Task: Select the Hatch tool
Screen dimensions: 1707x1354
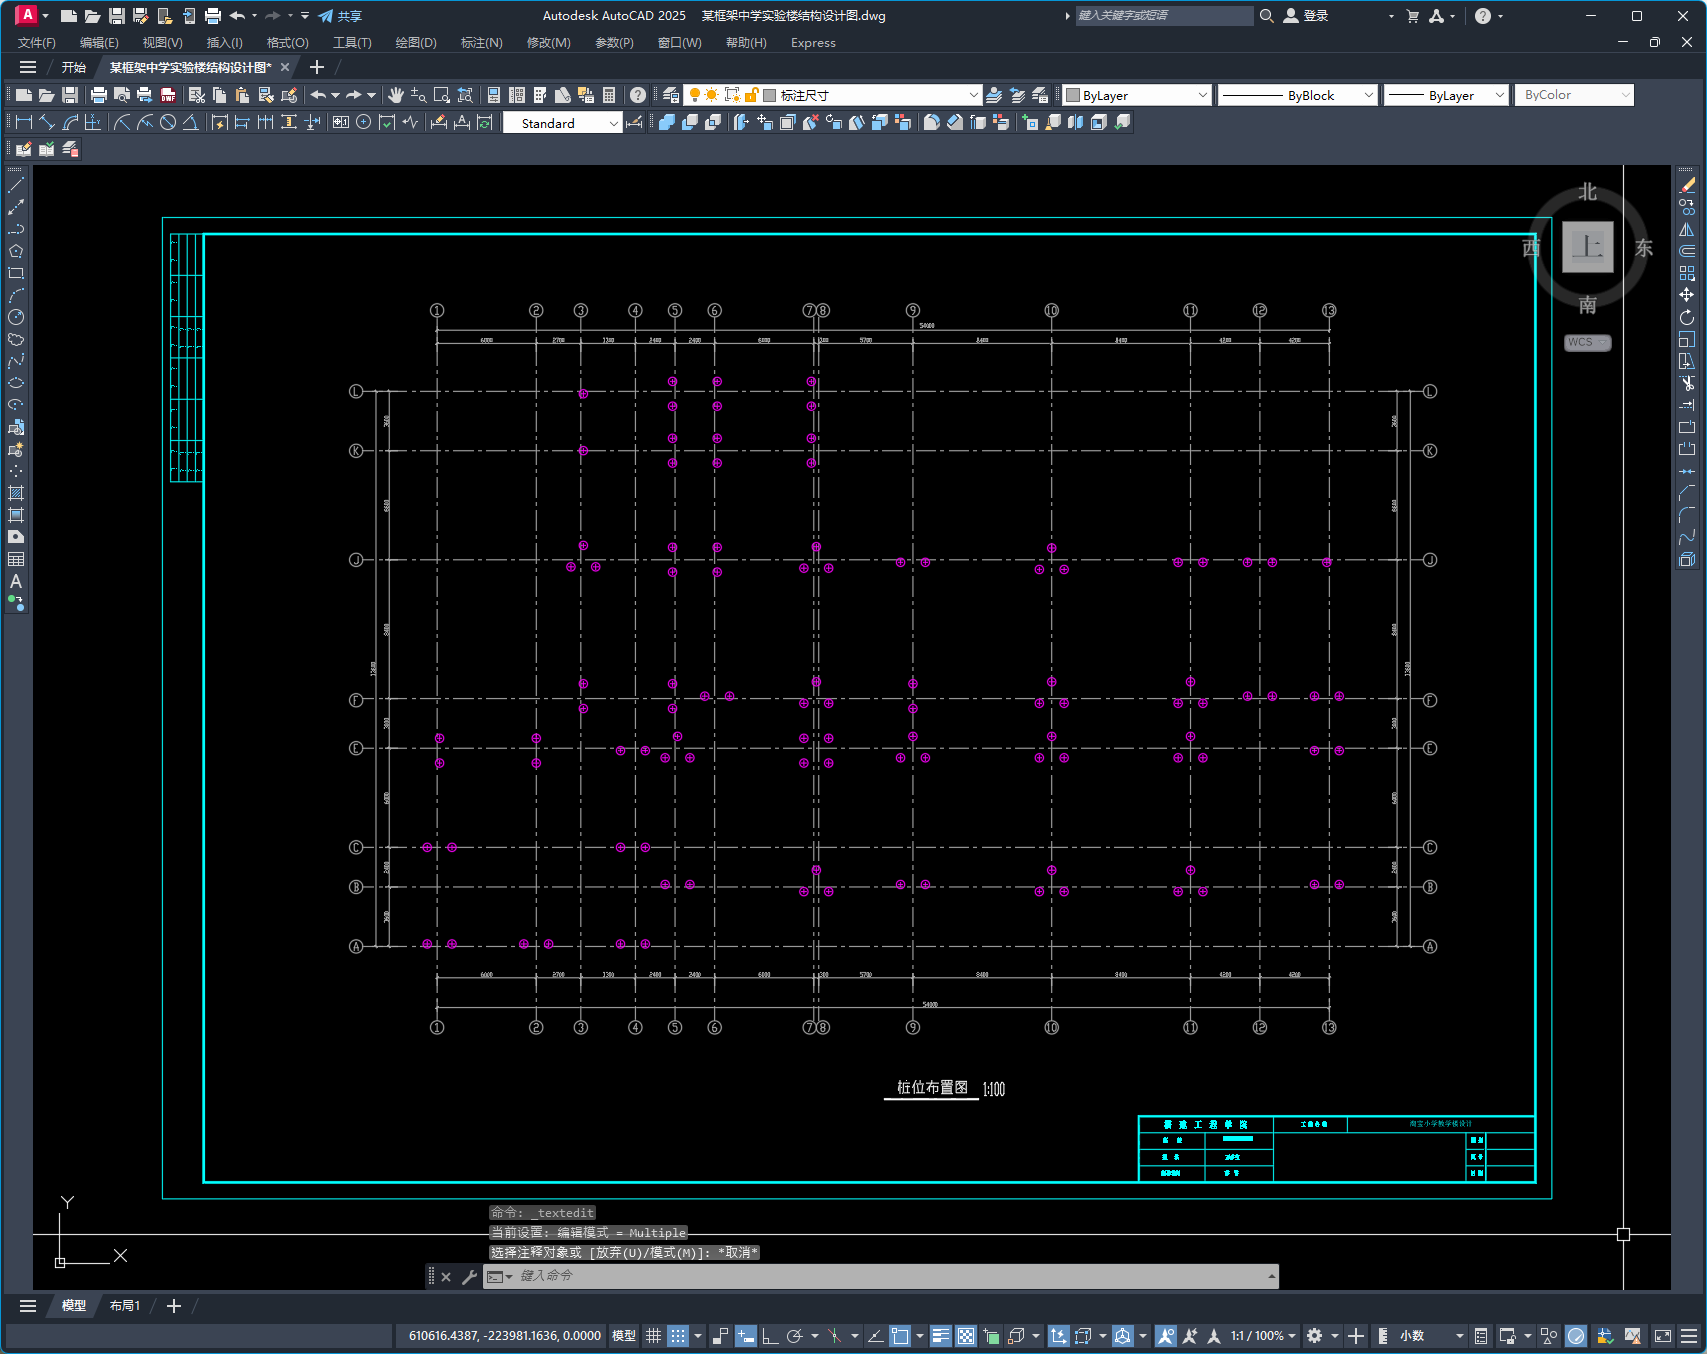Action: pos(16,493)
